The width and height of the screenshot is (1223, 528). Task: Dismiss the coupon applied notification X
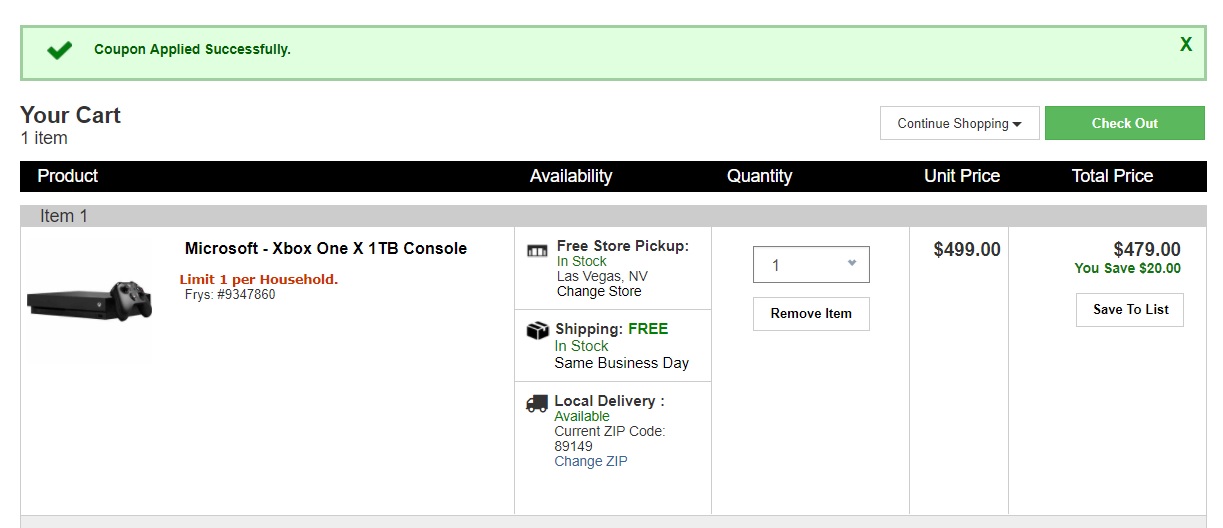[1186, 45]
